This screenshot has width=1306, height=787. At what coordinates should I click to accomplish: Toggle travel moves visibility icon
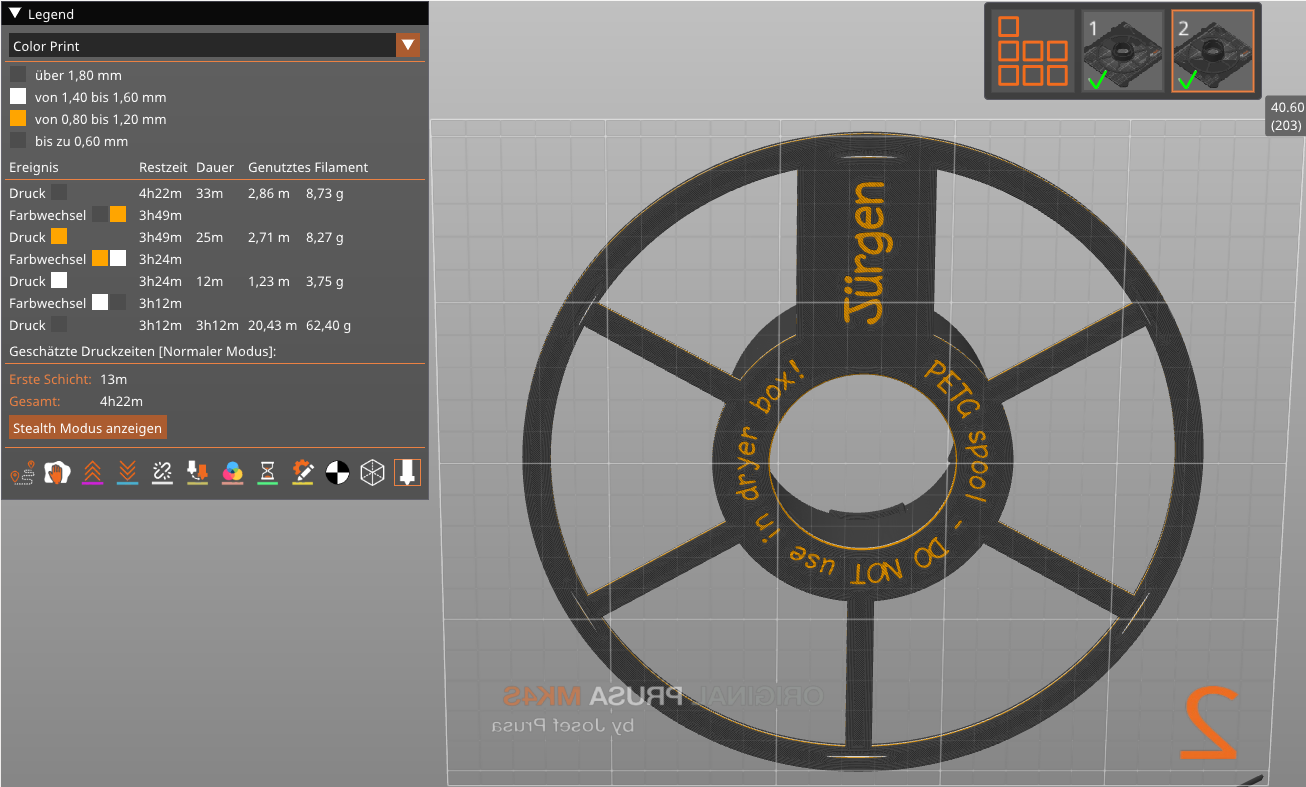click(x=22, y=474)
